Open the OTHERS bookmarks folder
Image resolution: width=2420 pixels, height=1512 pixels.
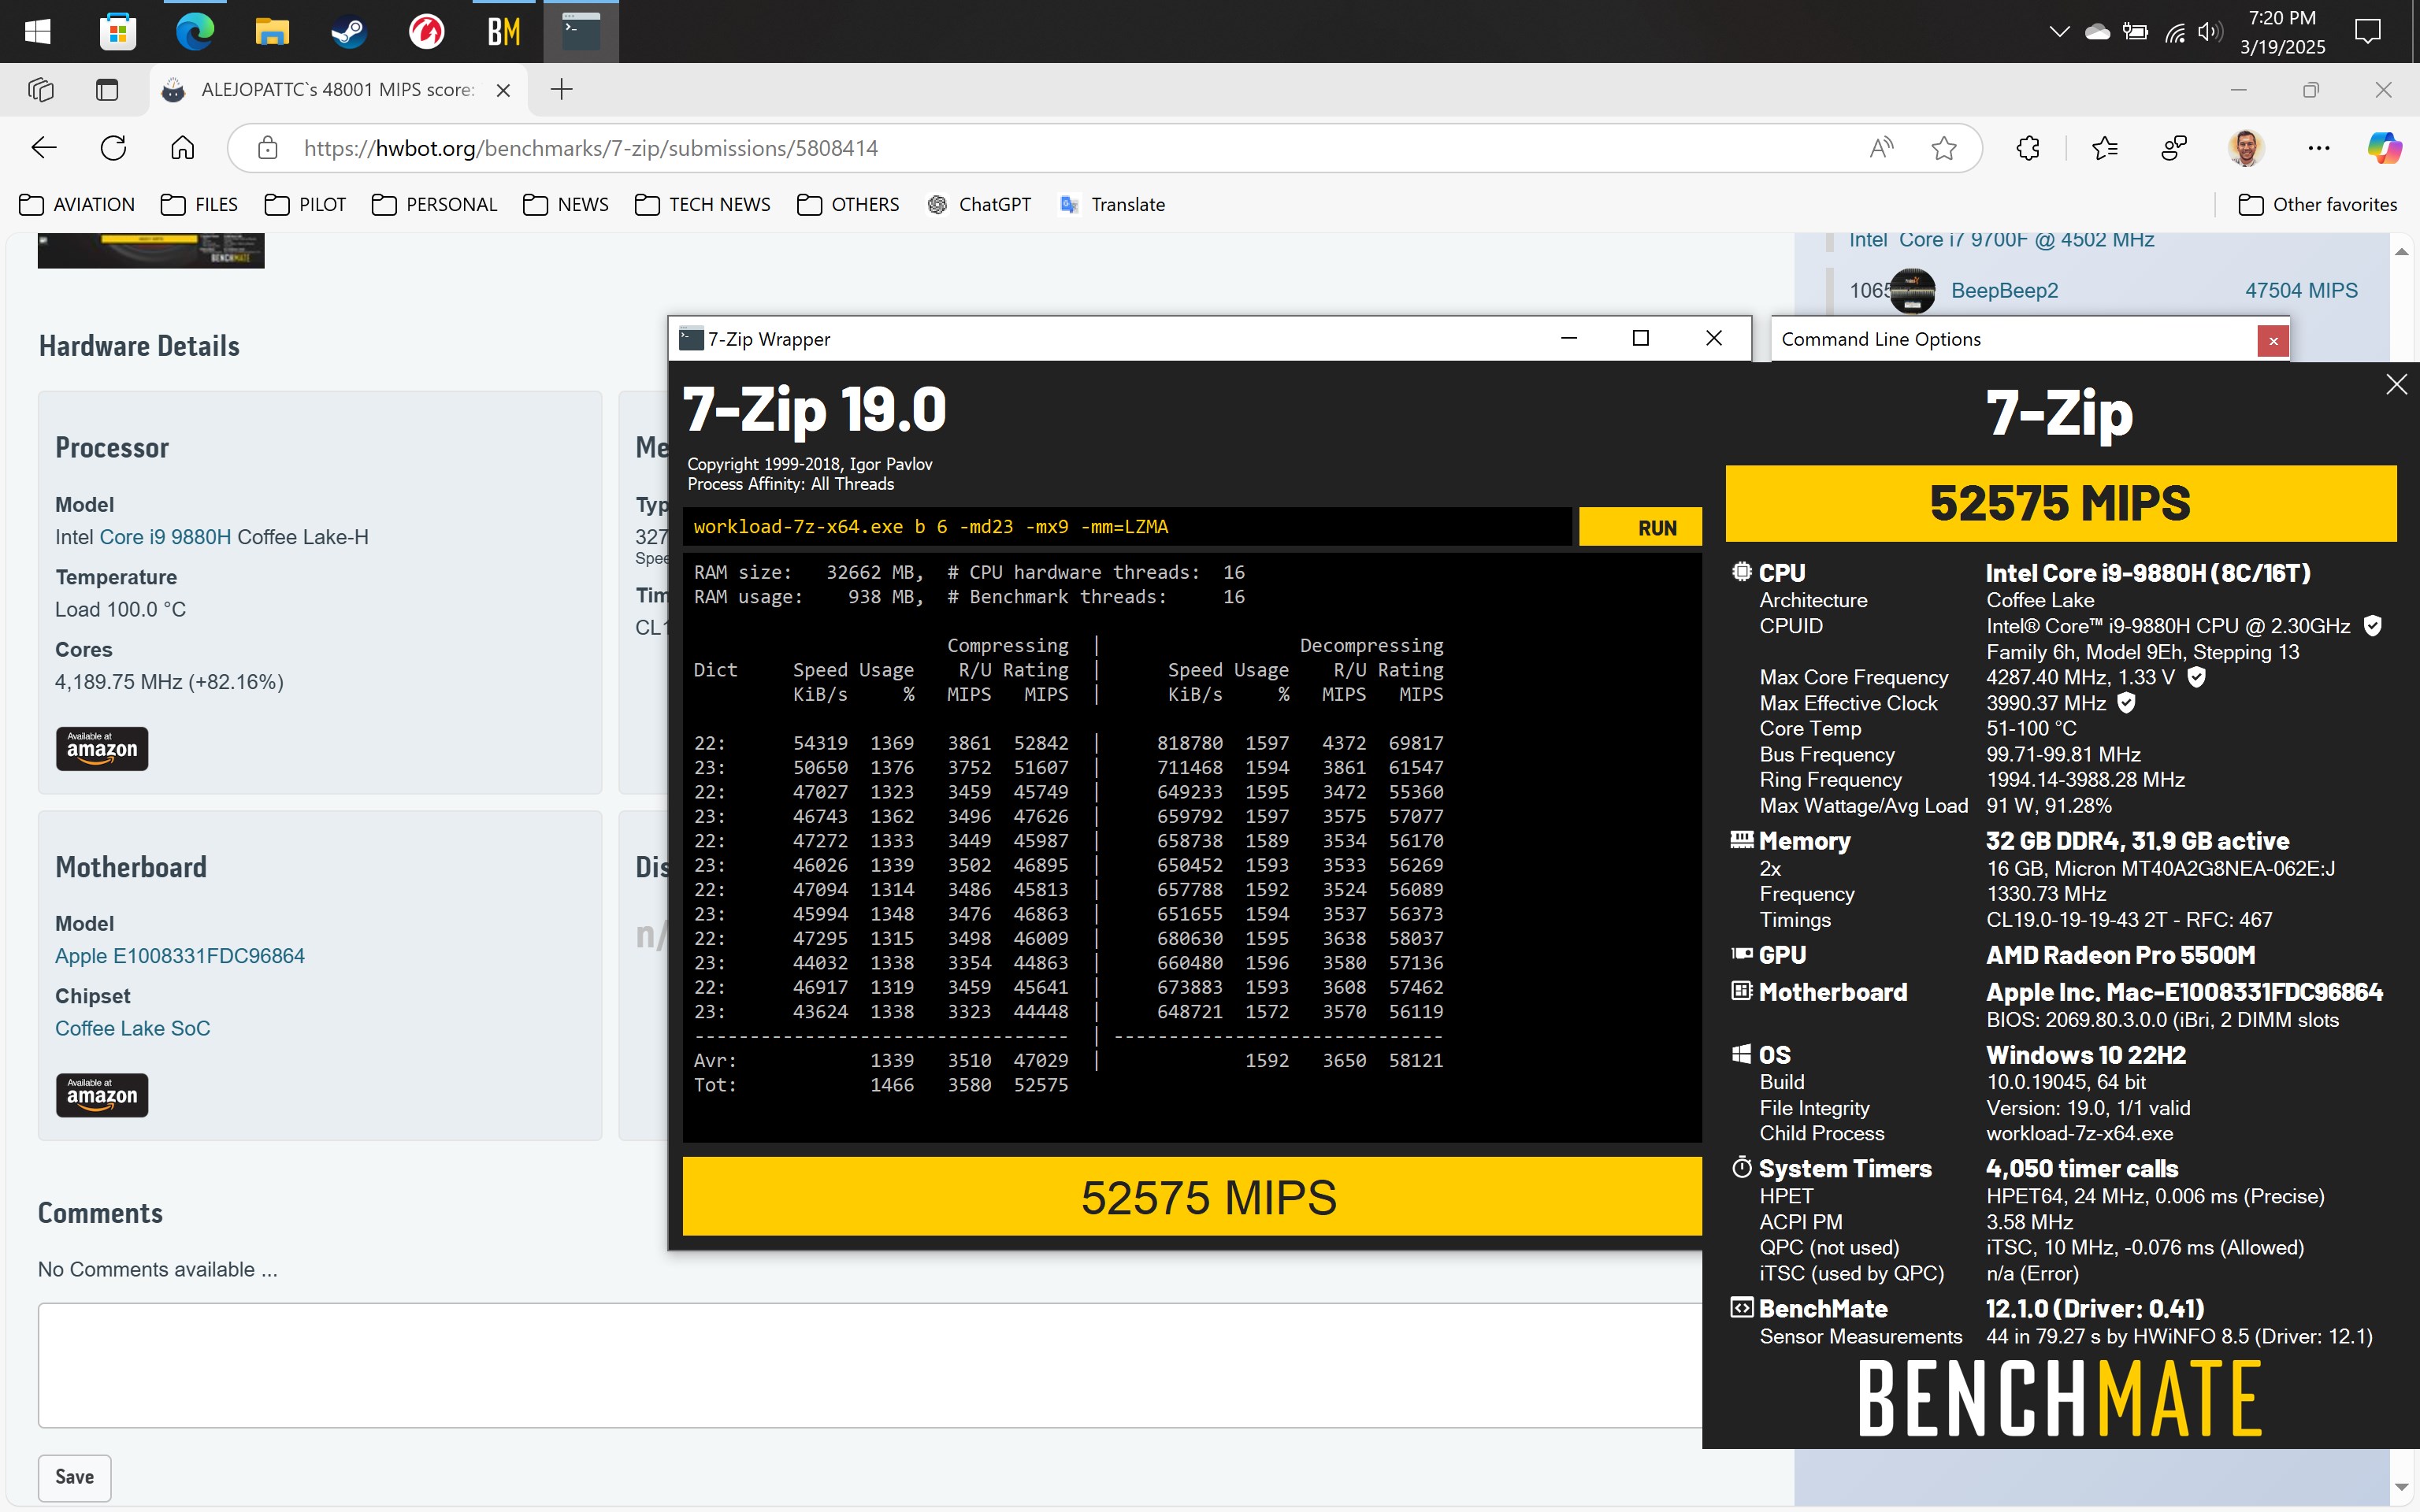[848, 204]
